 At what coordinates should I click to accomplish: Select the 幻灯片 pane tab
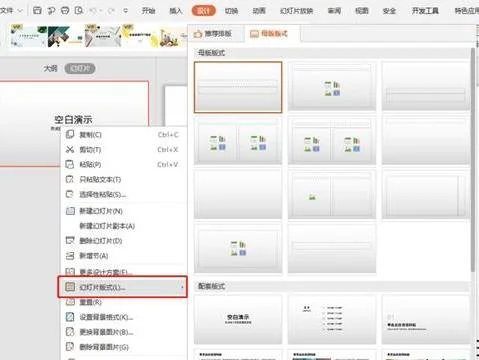(80, 68)
